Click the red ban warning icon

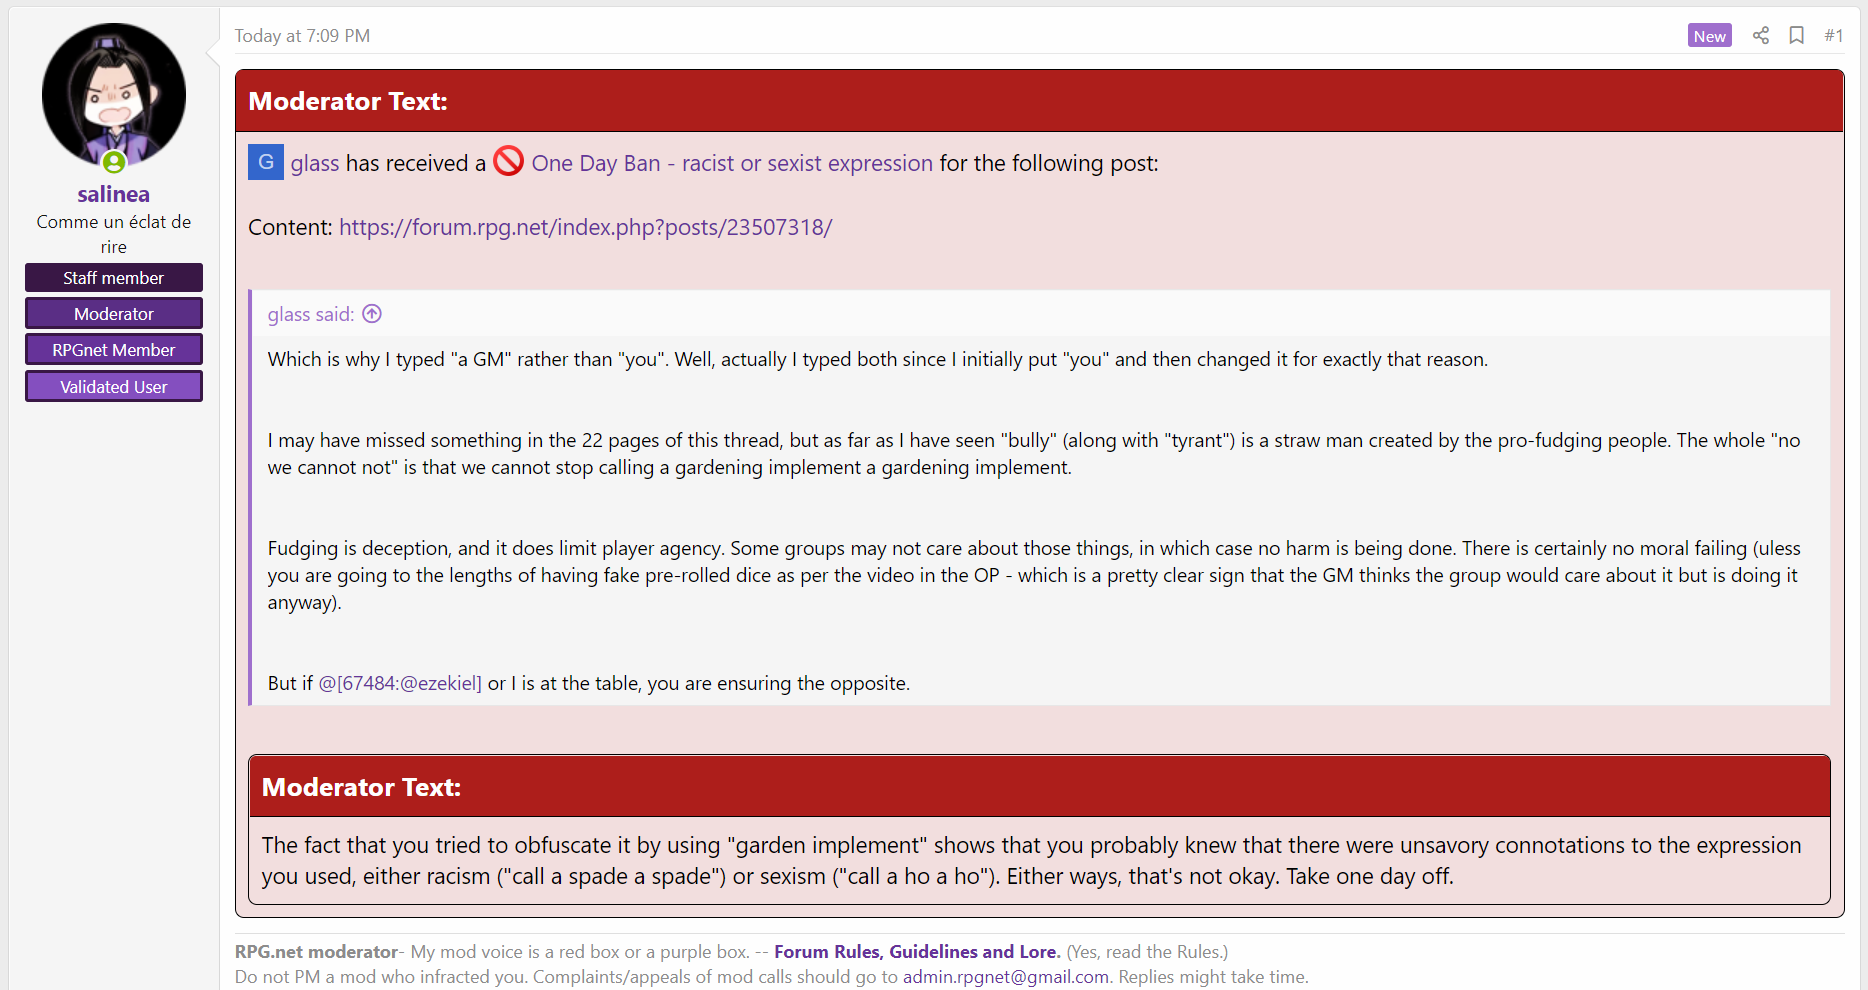[508, 161]
